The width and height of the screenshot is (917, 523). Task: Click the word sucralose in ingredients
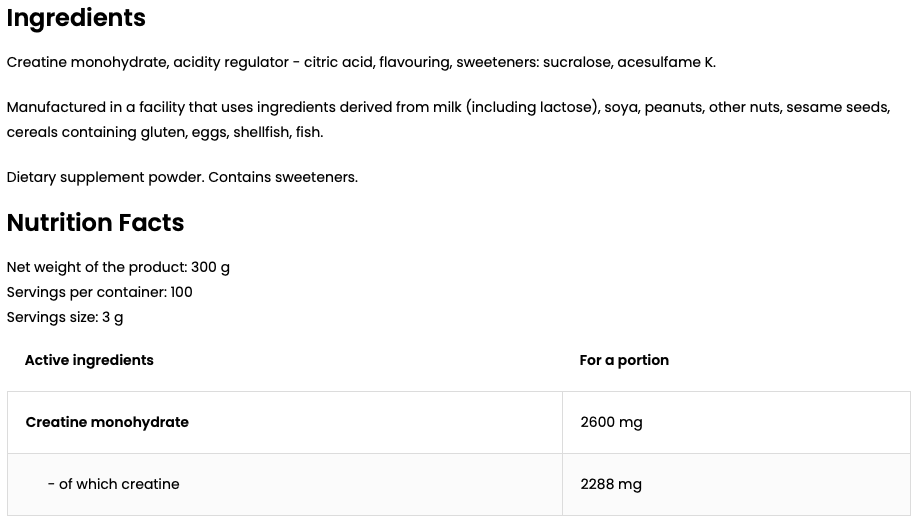point(577,62)
